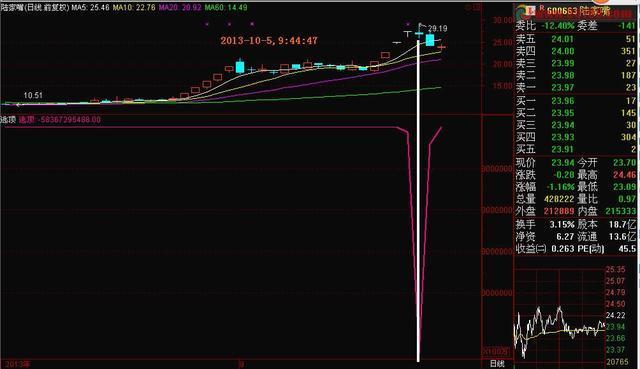Select the 卖四 ask price 24.00
This screenshot has width=640, height=369.
point(562,51)
